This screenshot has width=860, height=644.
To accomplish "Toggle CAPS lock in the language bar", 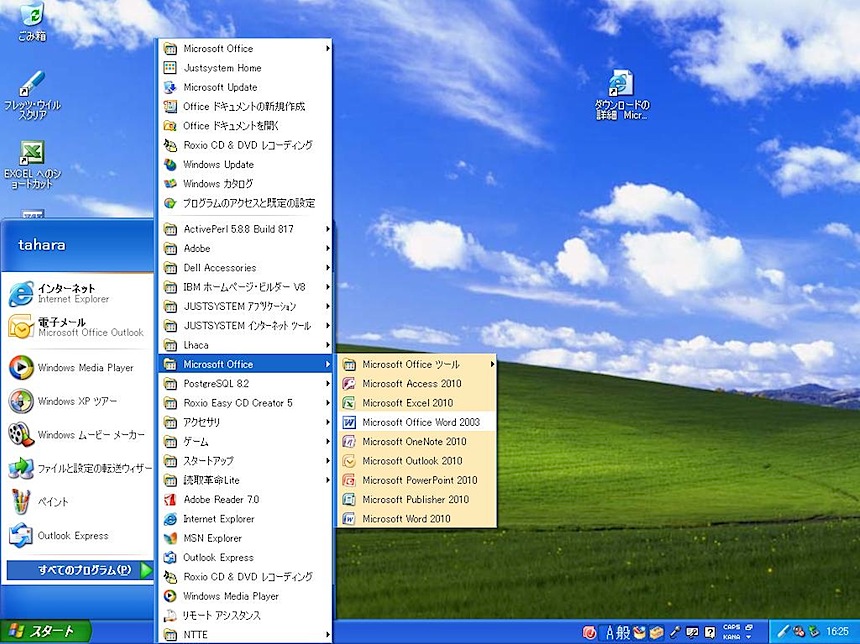I will click(x=732, y=627).
